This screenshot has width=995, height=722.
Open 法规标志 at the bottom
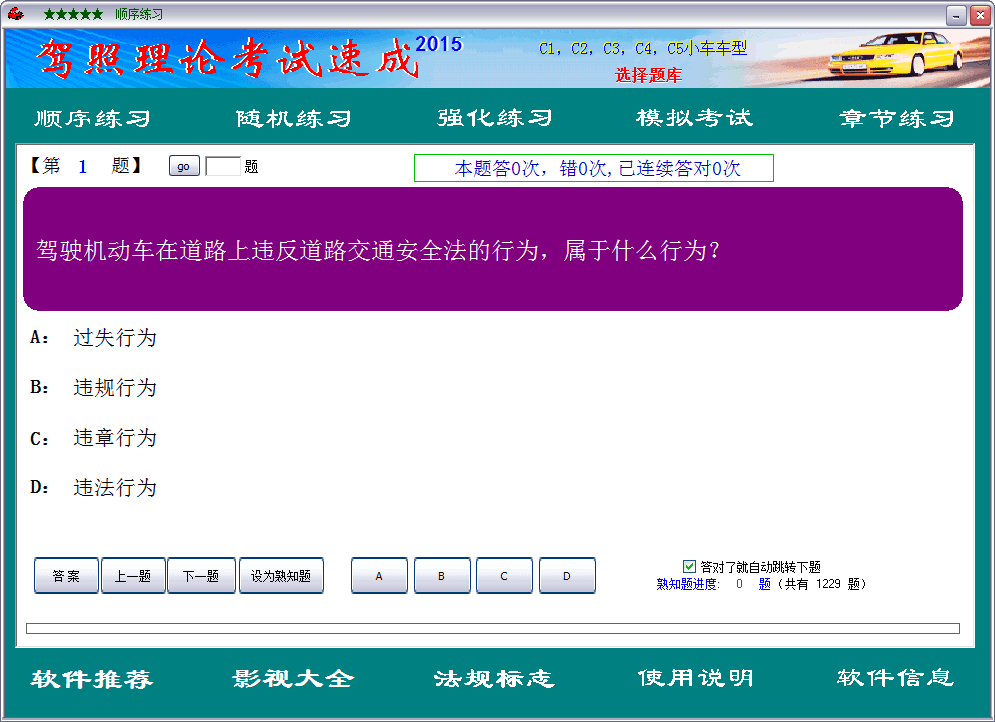pos(494,679)
